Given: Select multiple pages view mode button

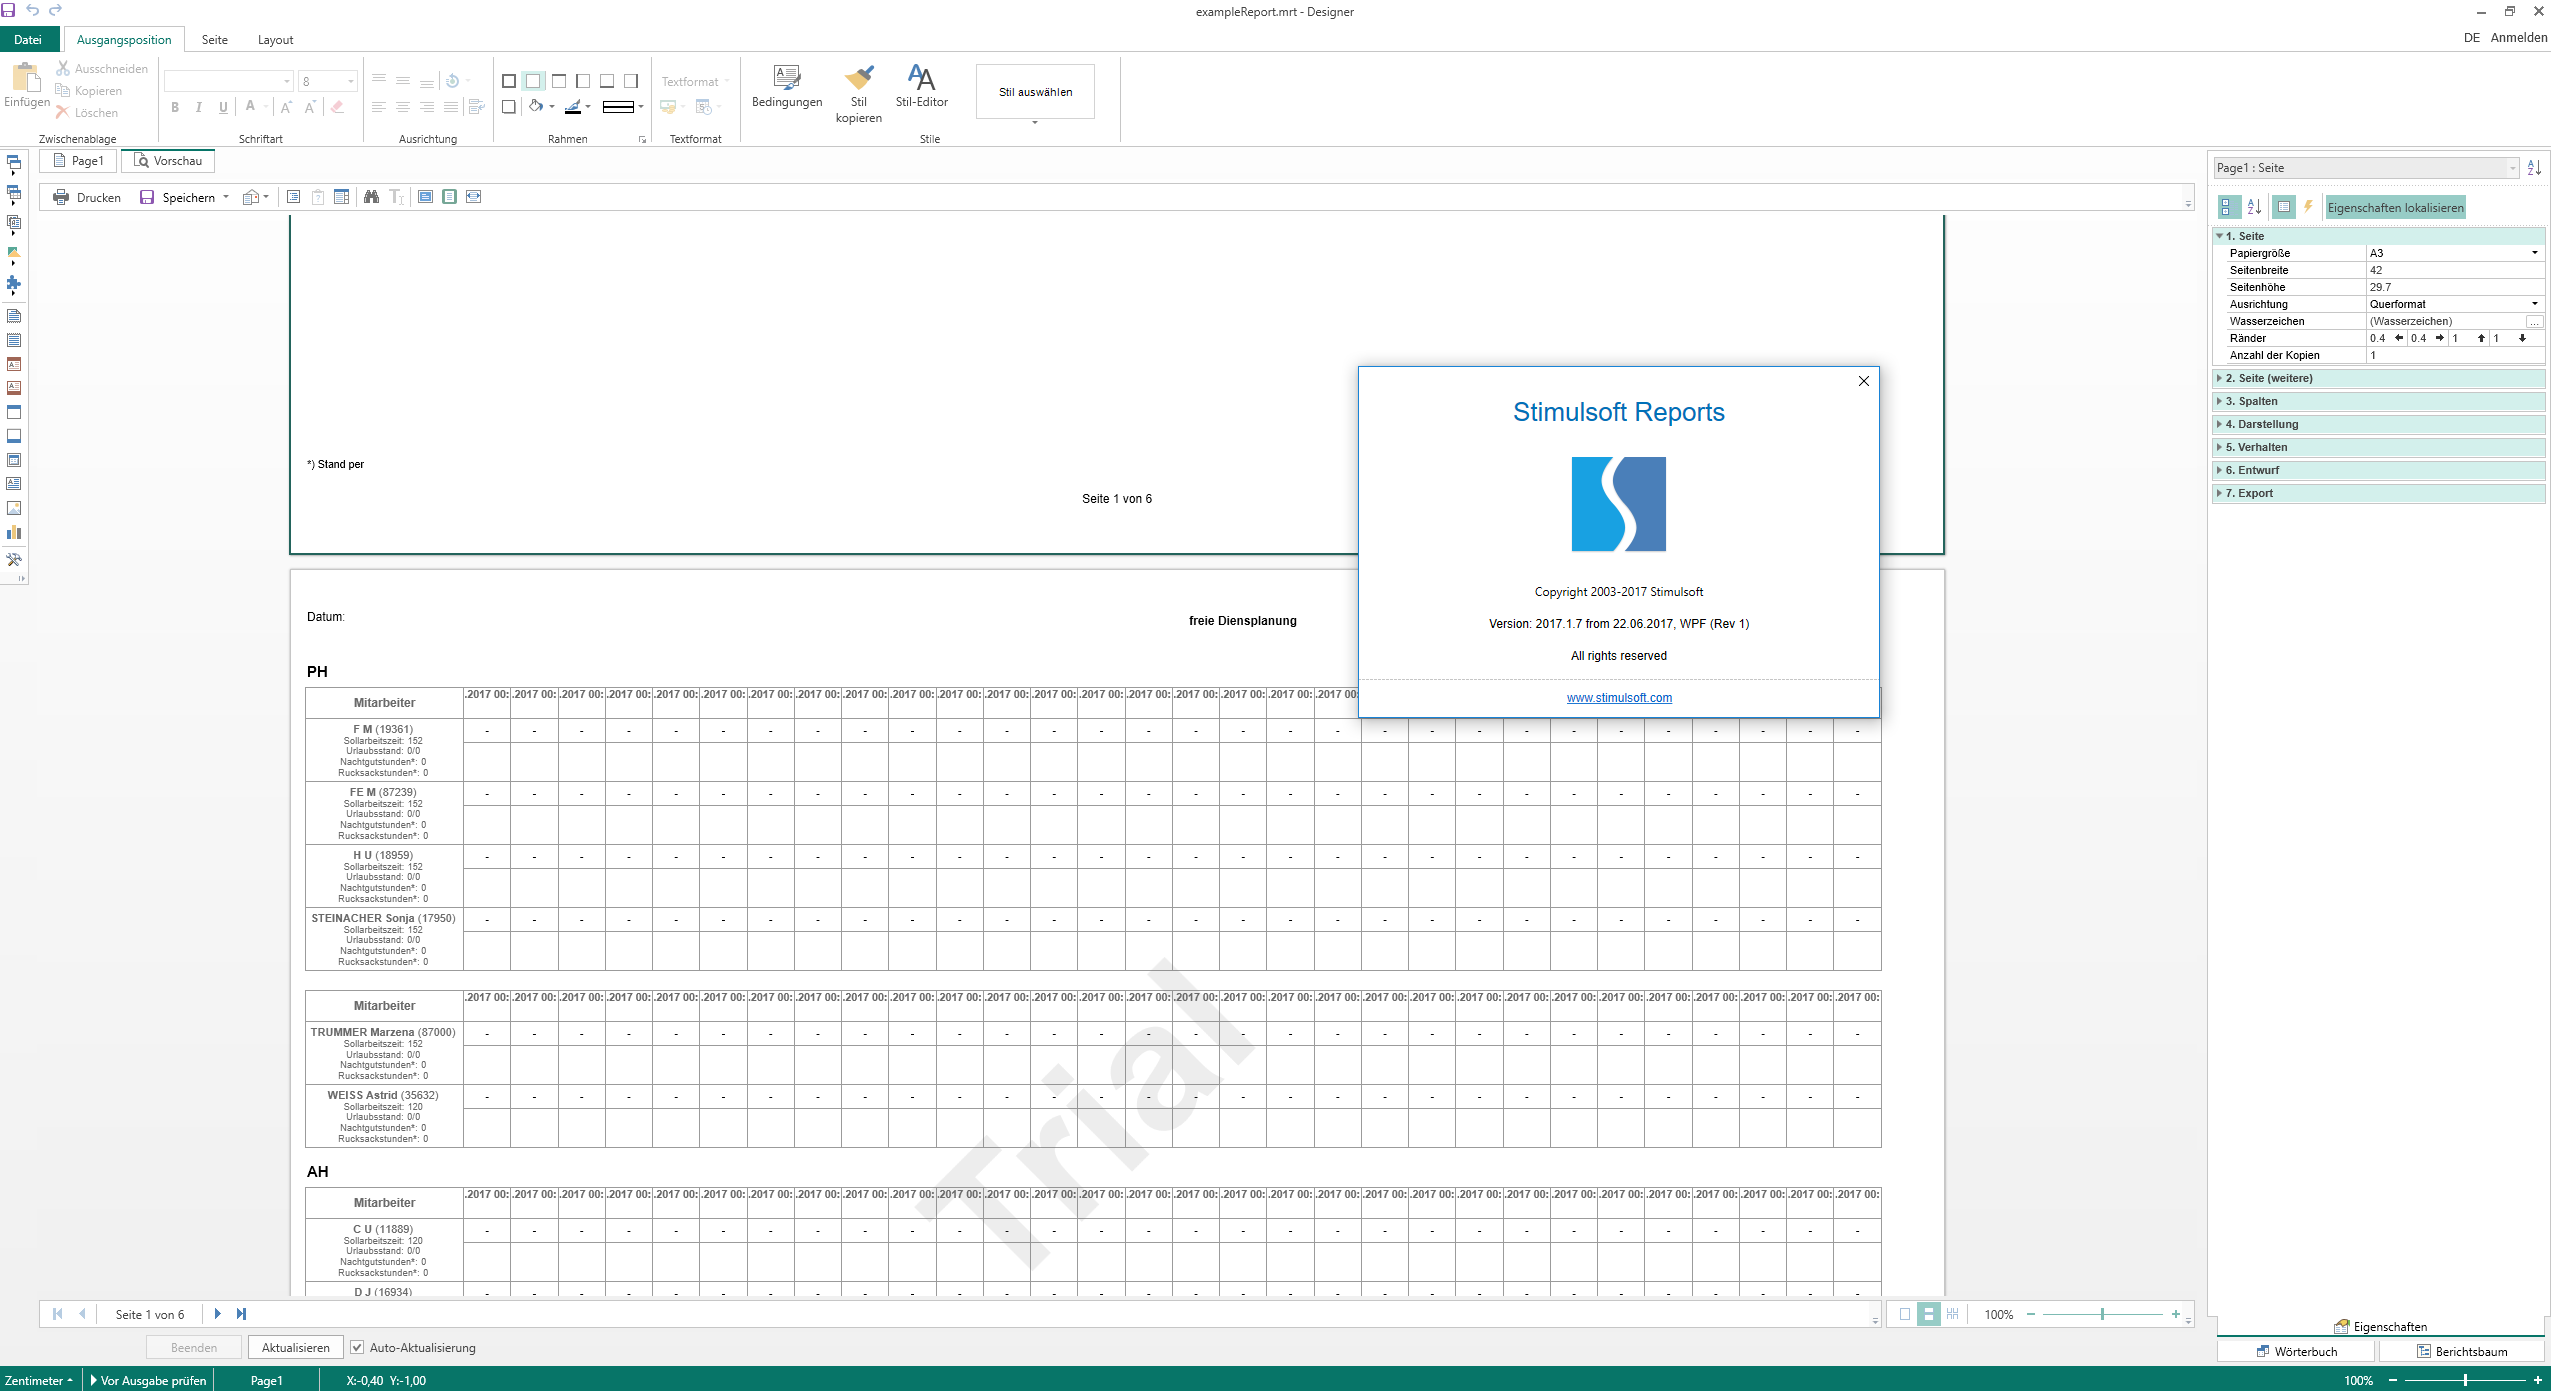Looking at the screenshot, I should click(1953, 1314).
